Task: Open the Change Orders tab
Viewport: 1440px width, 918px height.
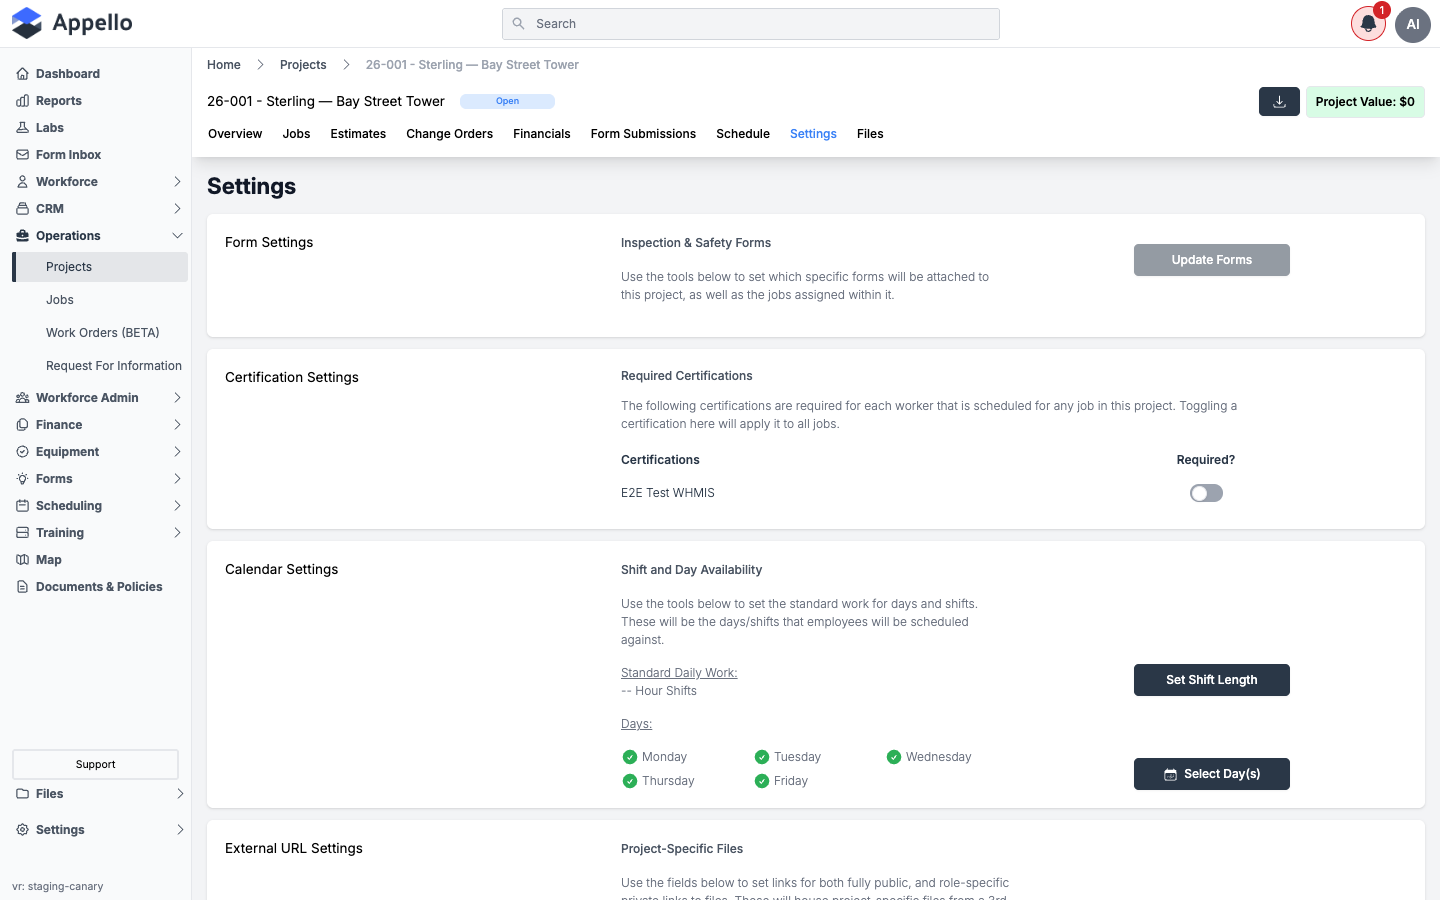Action: click(449, 134)
